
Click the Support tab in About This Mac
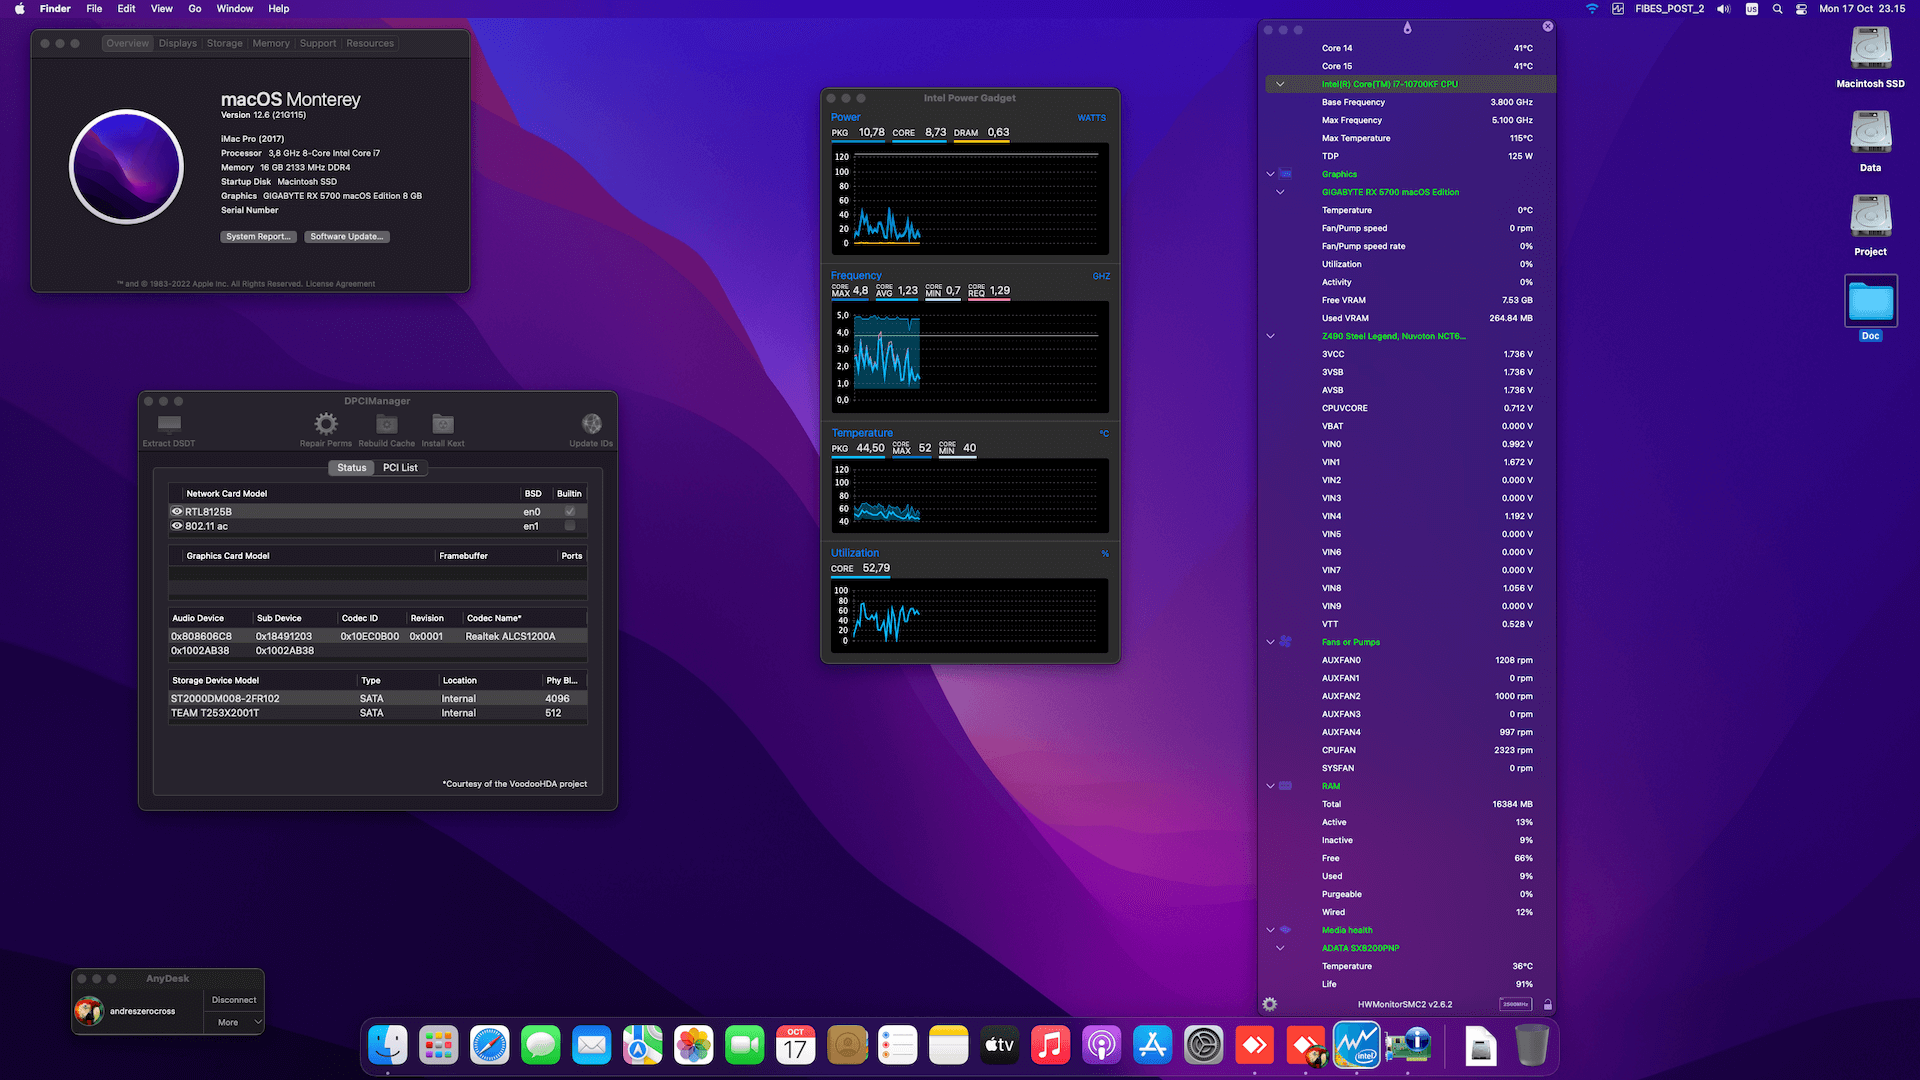coord(318,43)
